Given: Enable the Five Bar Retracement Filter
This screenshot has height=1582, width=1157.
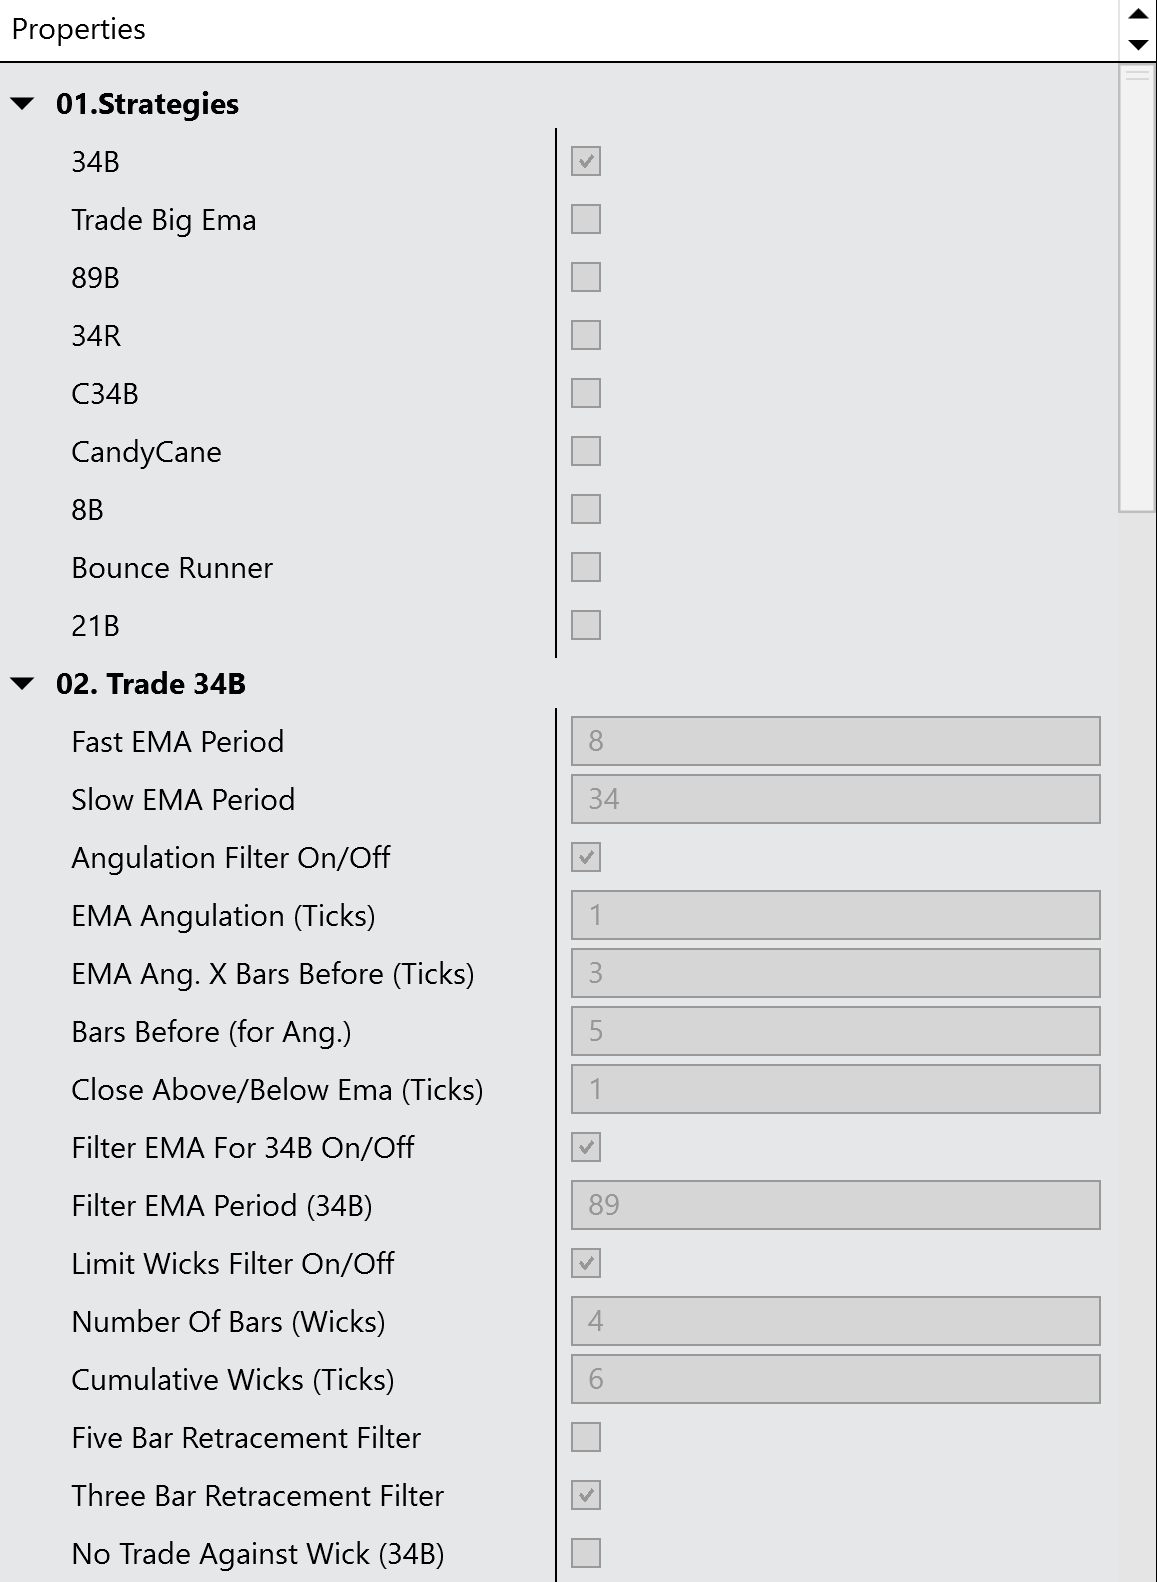Looking at the screenshot, I should [x=586, y=1437].
